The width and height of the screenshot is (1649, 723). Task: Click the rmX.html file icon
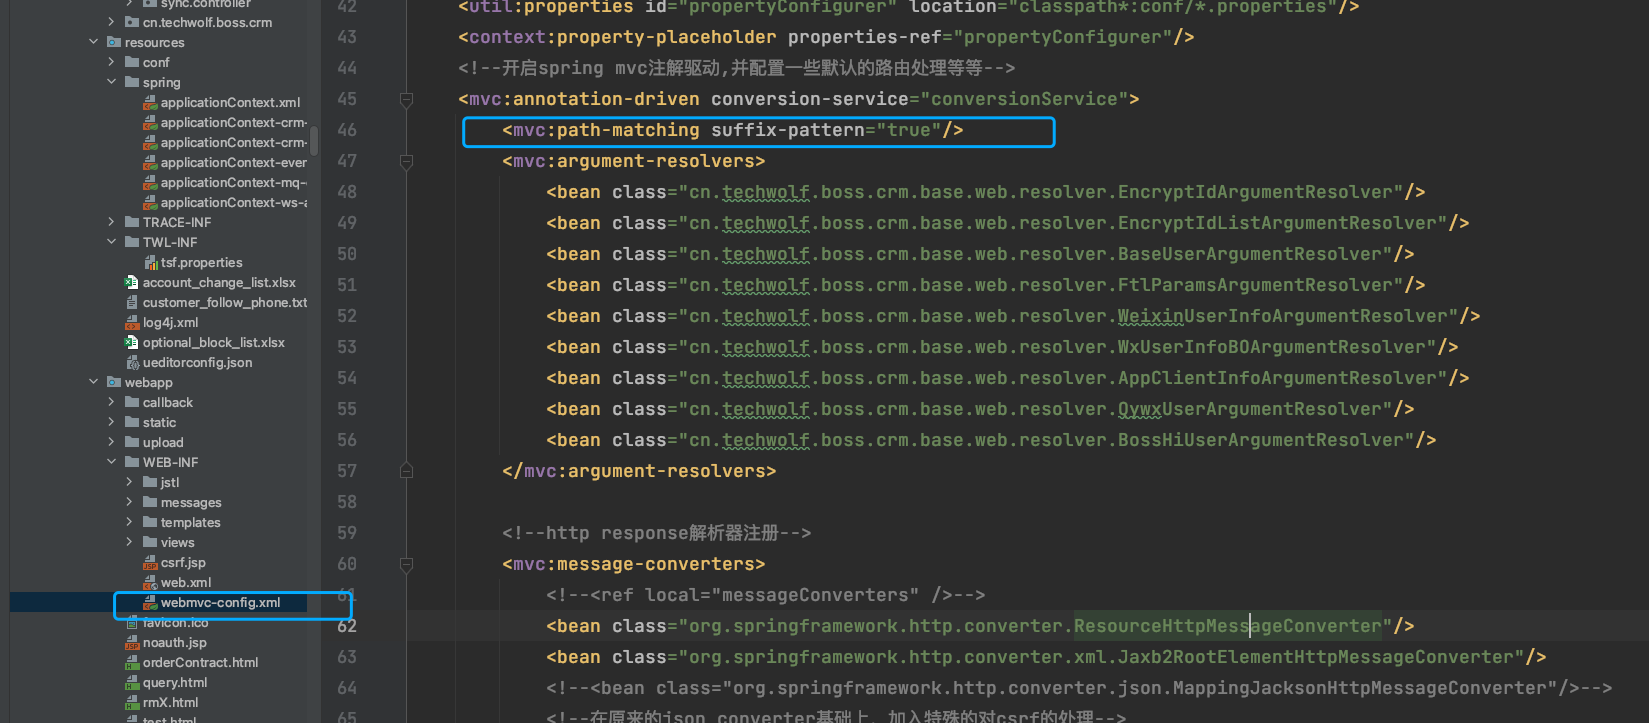coord(132,703)
